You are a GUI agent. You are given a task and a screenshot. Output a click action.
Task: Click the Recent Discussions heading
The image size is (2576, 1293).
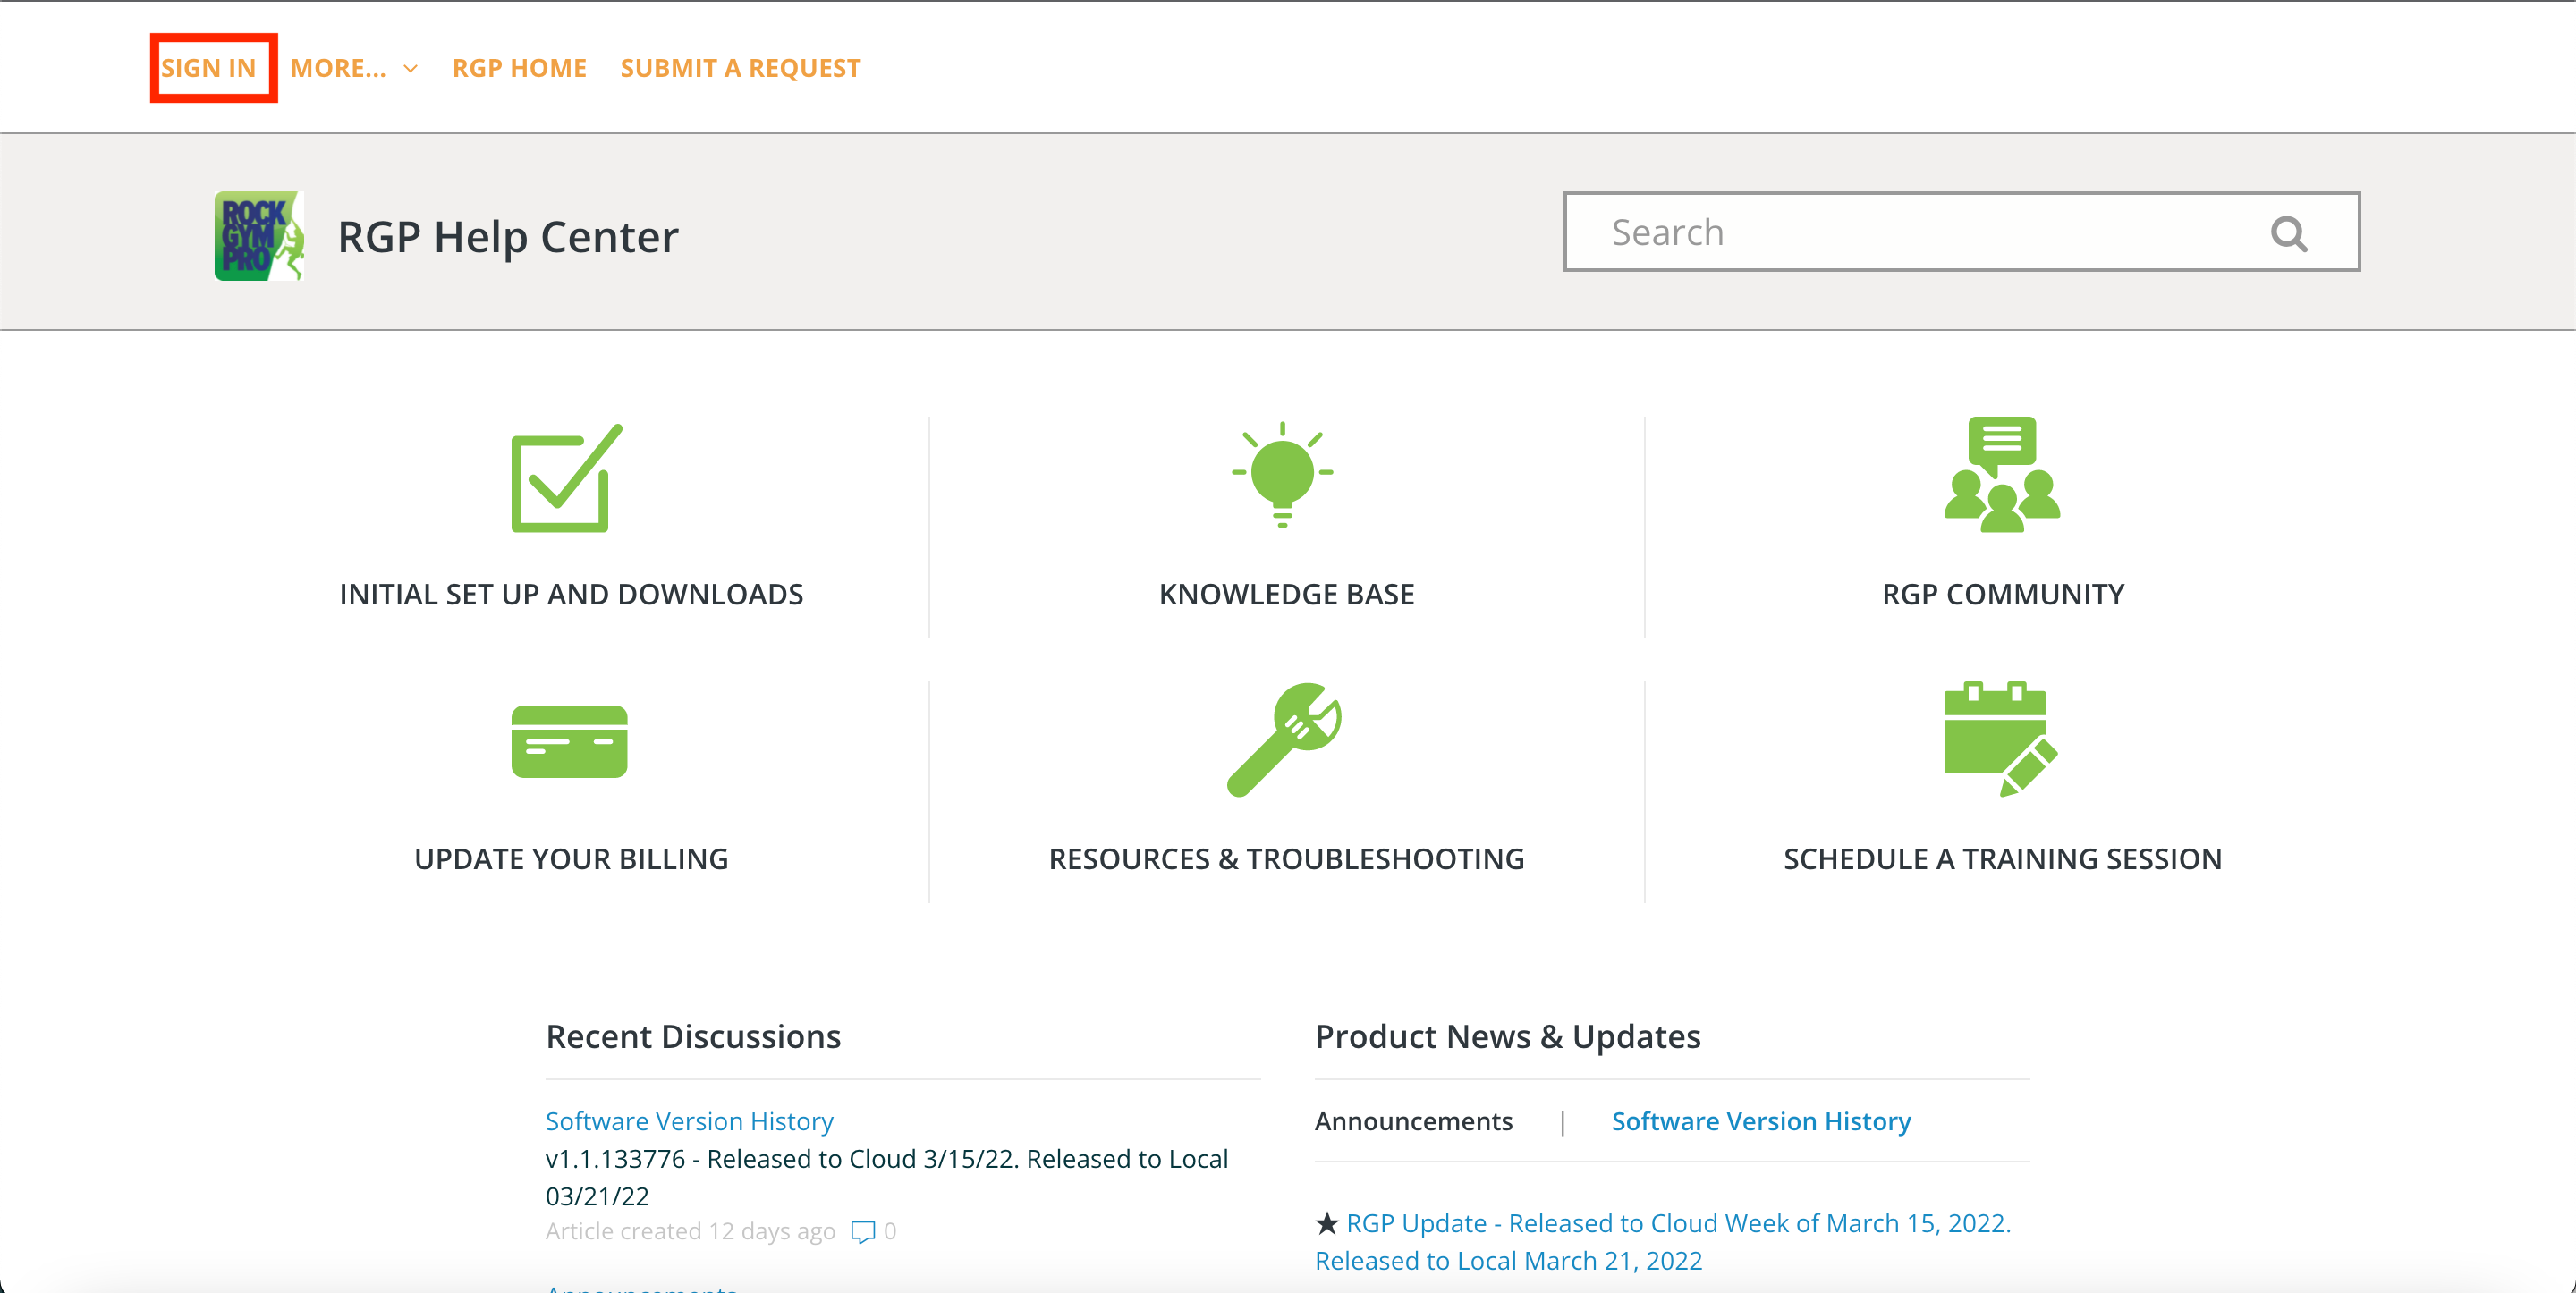693,1037
